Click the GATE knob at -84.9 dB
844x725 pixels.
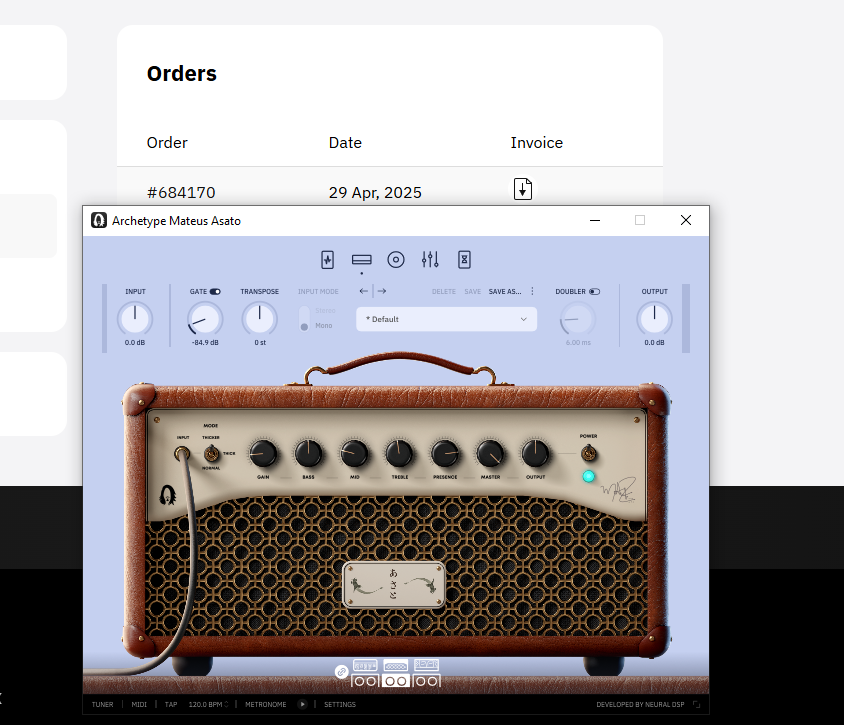(x=205, y=319)
